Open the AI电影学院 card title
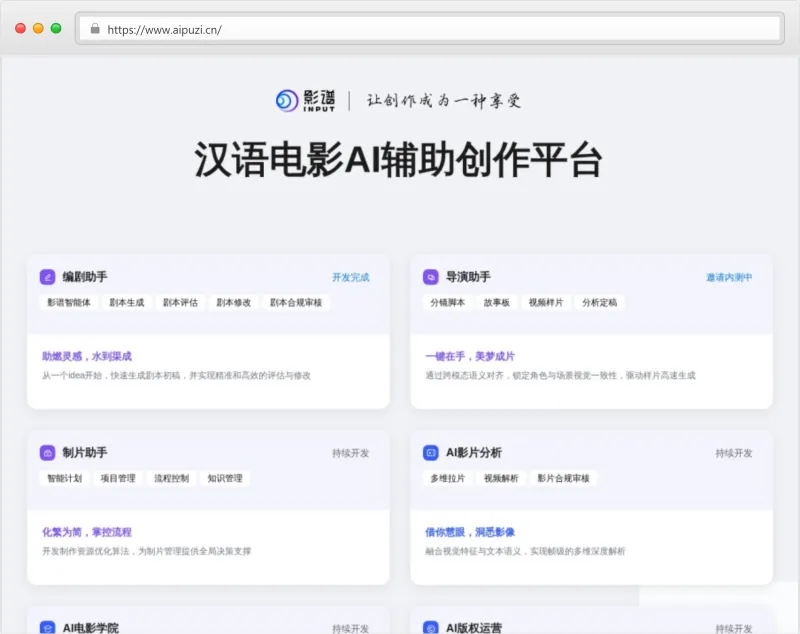Screen dimensions: 800x634 tap(91, 628)
